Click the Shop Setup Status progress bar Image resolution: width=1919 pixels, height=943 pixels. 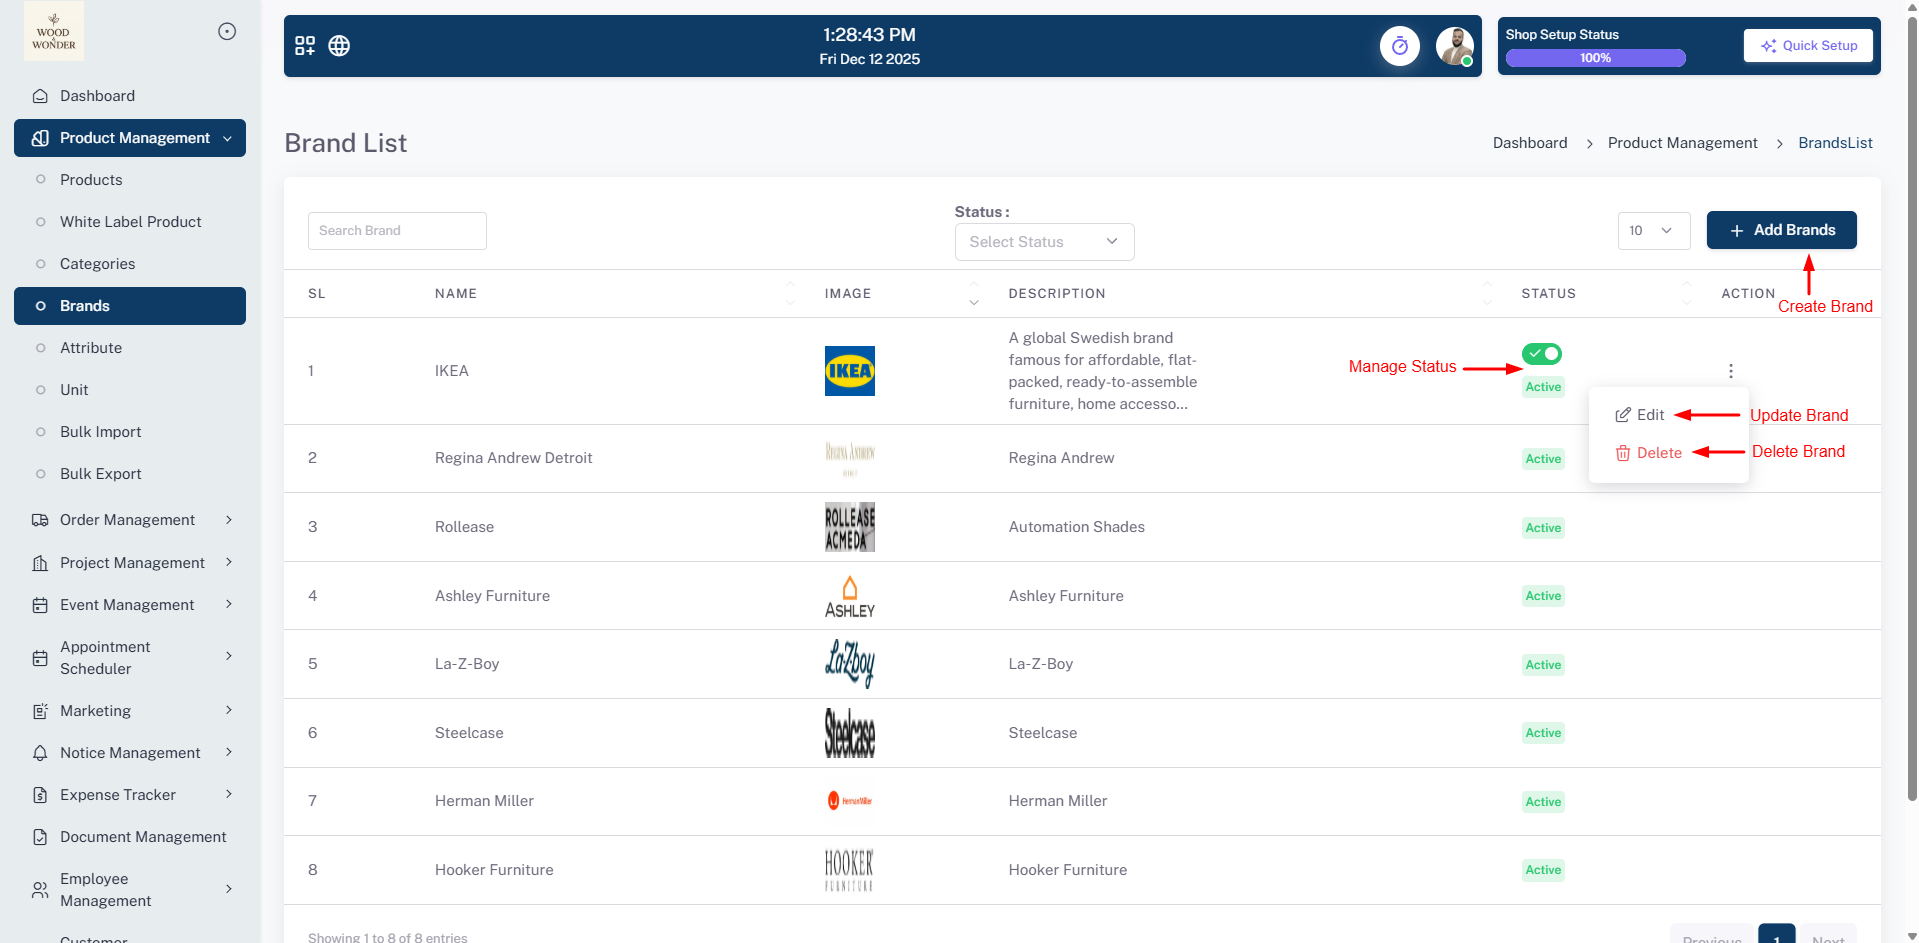(x=1595, y=58)
